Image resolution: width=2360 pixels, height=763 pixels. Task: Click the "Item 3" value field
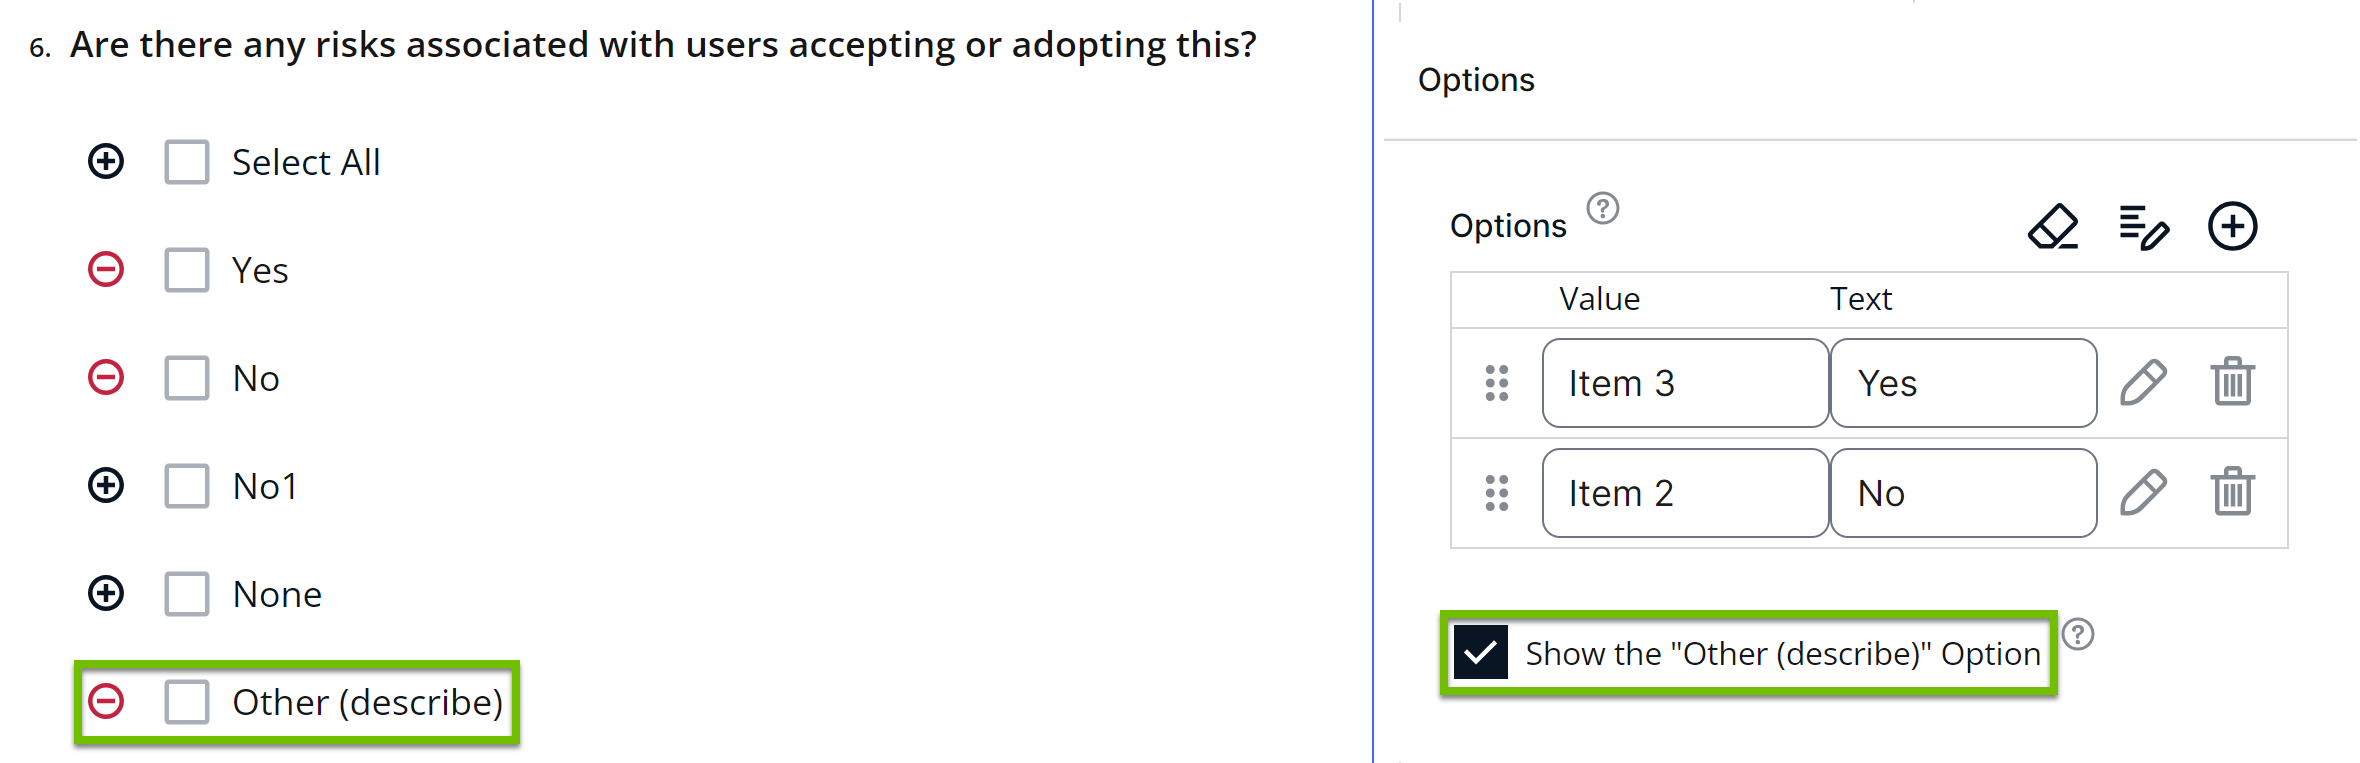click(x=1684, y=383)
